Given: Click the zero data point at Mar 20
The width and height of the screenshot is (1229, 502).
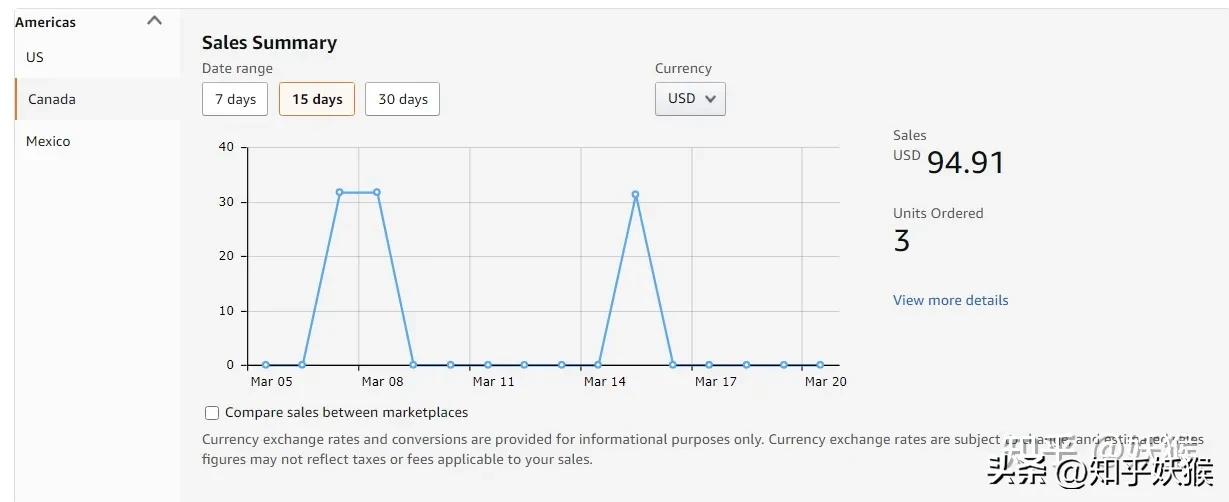Looking at the screenshot, I should pos(820,365).
